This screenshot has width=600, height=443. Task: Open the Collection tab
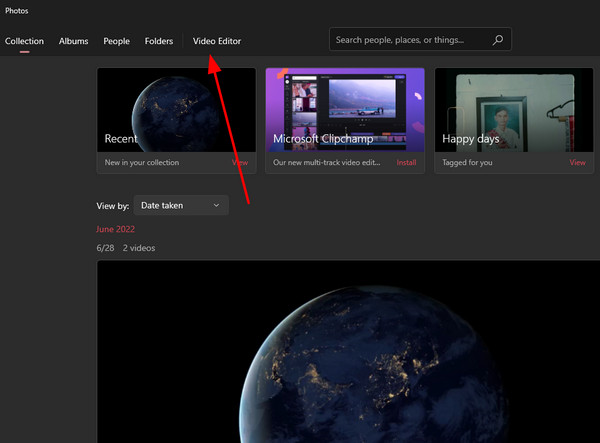click(24, 41)
